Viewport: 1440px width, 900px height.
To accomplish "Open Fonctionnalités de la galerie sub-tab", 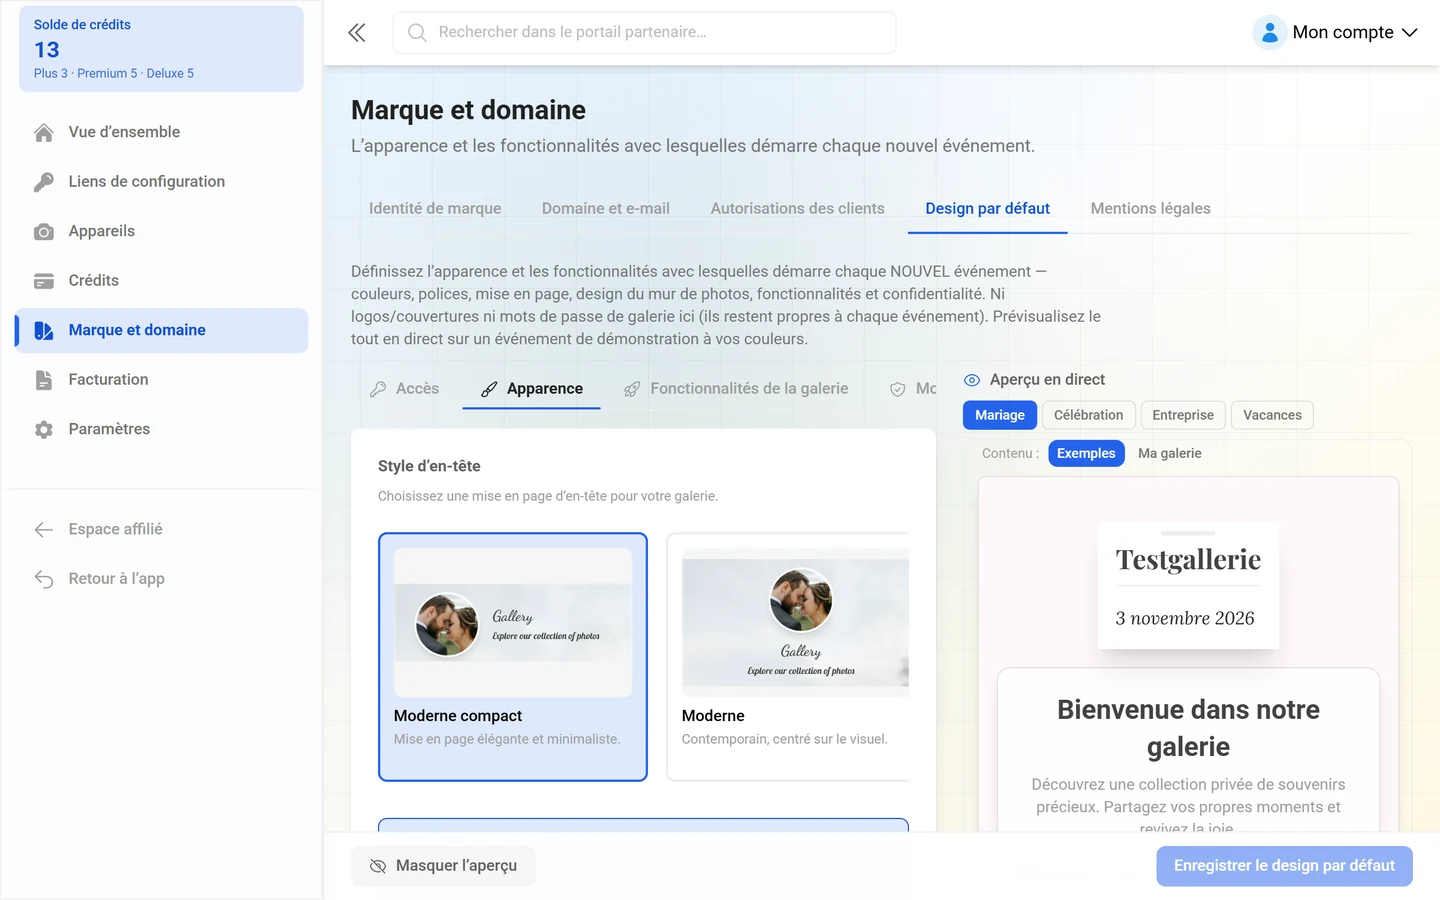I will point(736,389).
